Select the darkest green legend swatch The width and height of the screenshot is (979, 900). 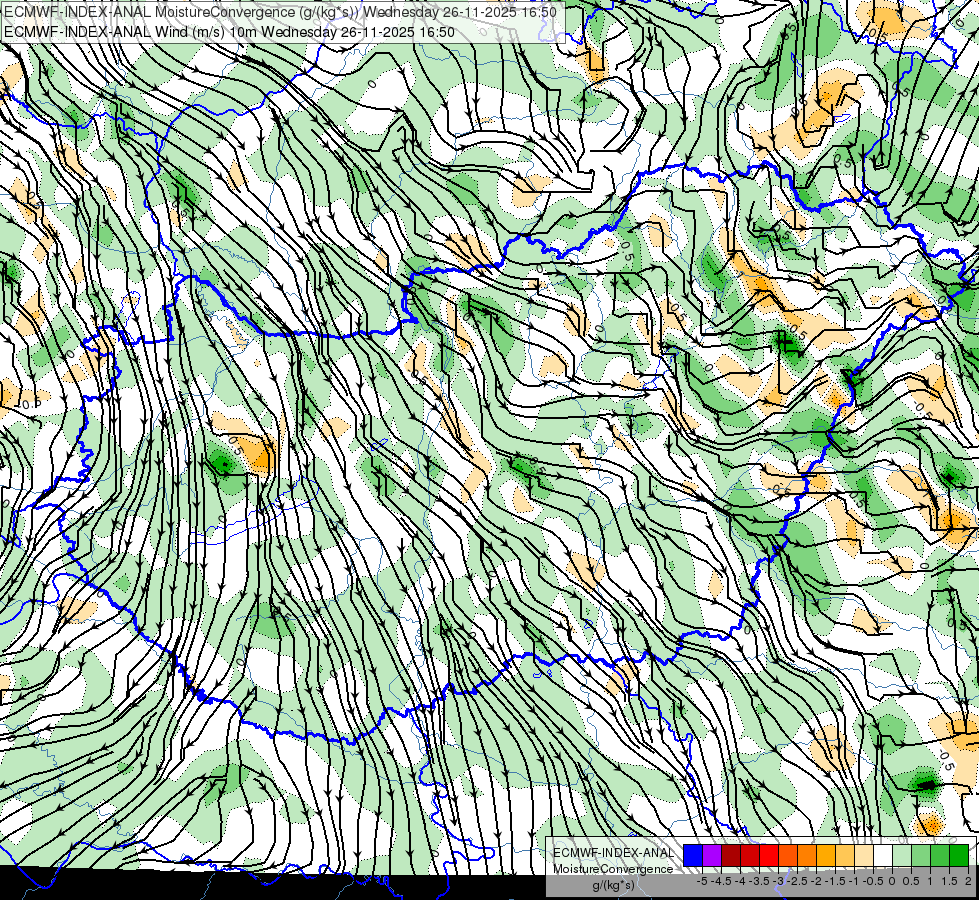tap(959, 855)
